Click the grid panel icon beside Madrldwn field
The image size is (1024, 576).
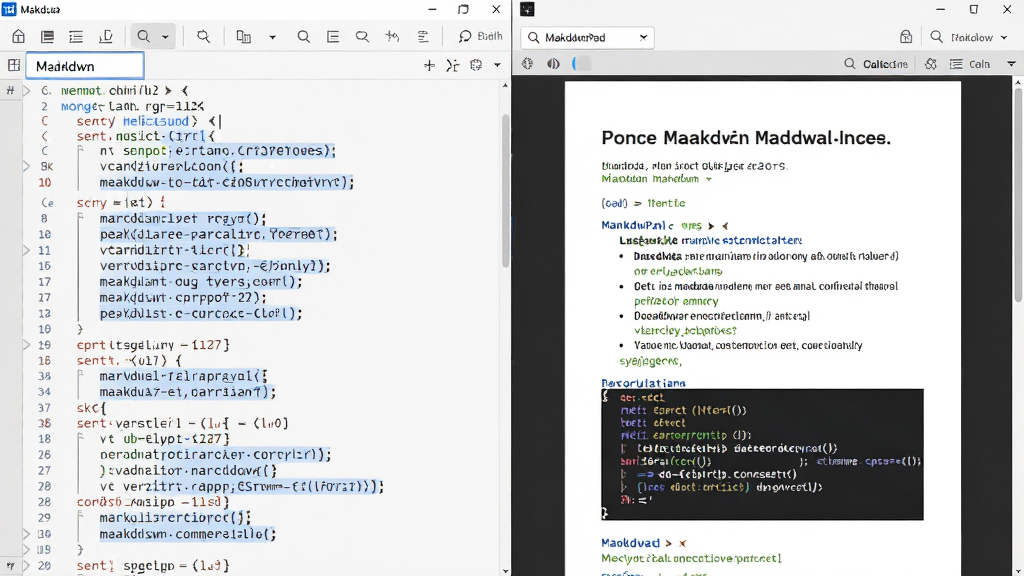(x=13, y=65)
